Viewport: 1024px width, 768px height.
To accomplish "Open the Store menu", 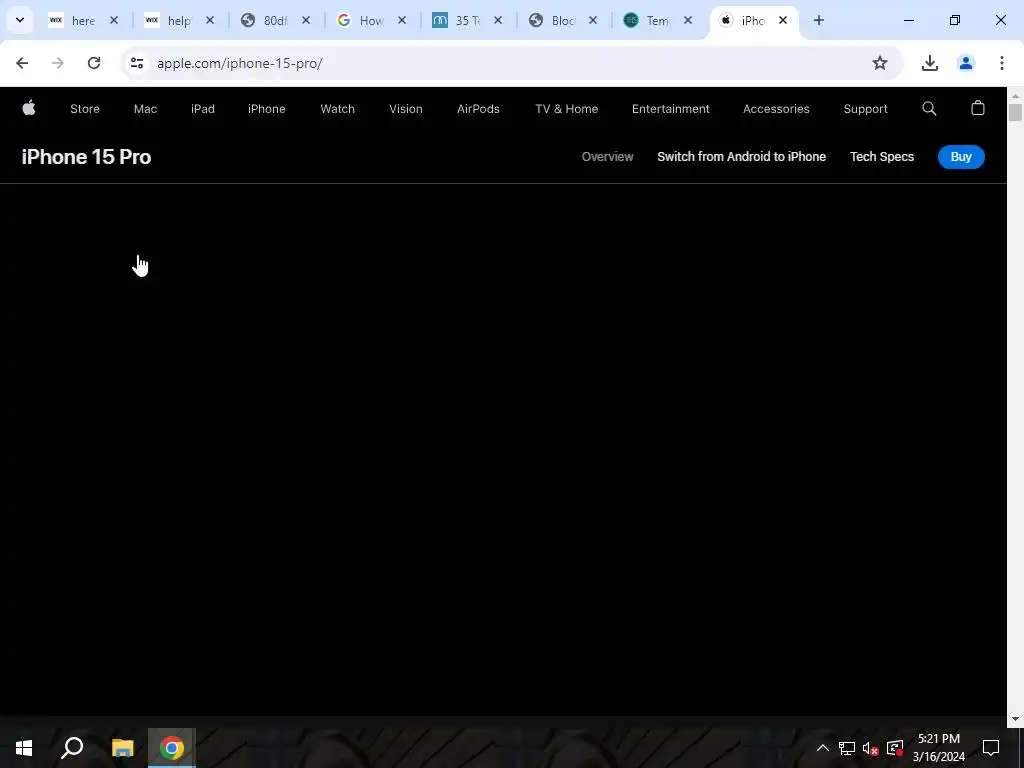I will [85, 109].
